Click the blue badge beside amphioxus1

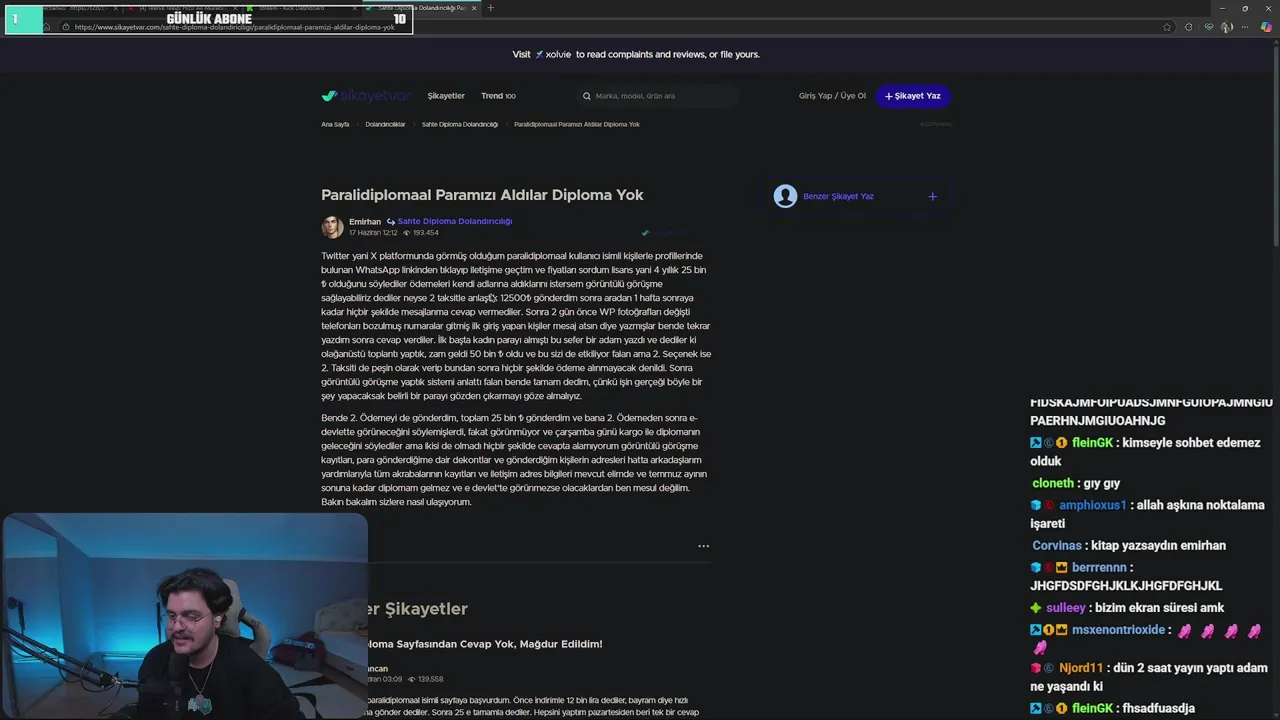1036,506
